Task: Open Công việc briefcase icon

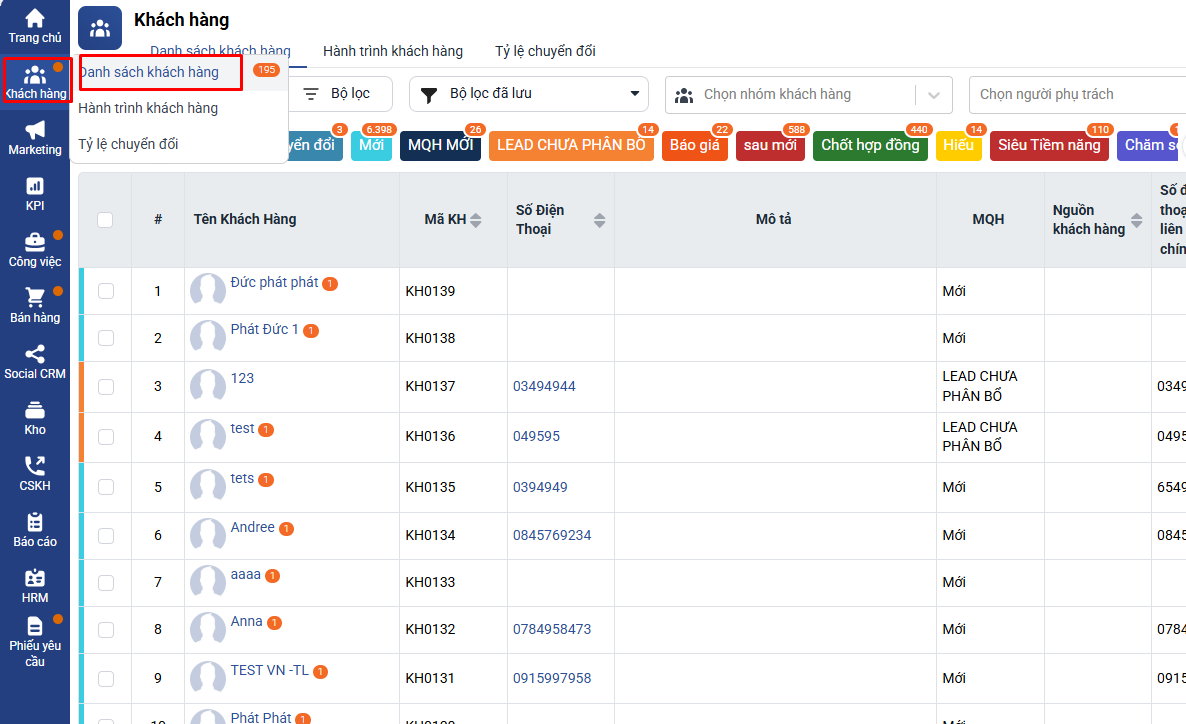Action: tap(35, 242)
